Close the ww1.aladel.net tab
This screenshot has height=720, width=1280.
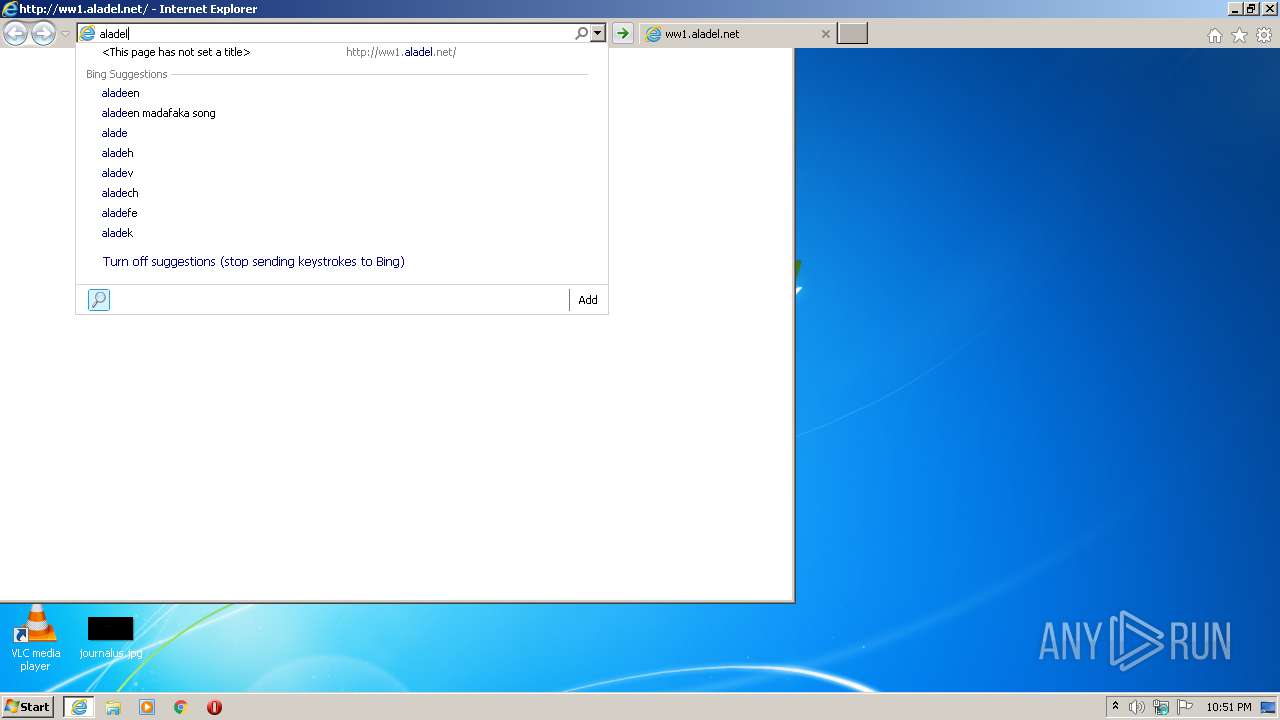(x=825, y=34)
